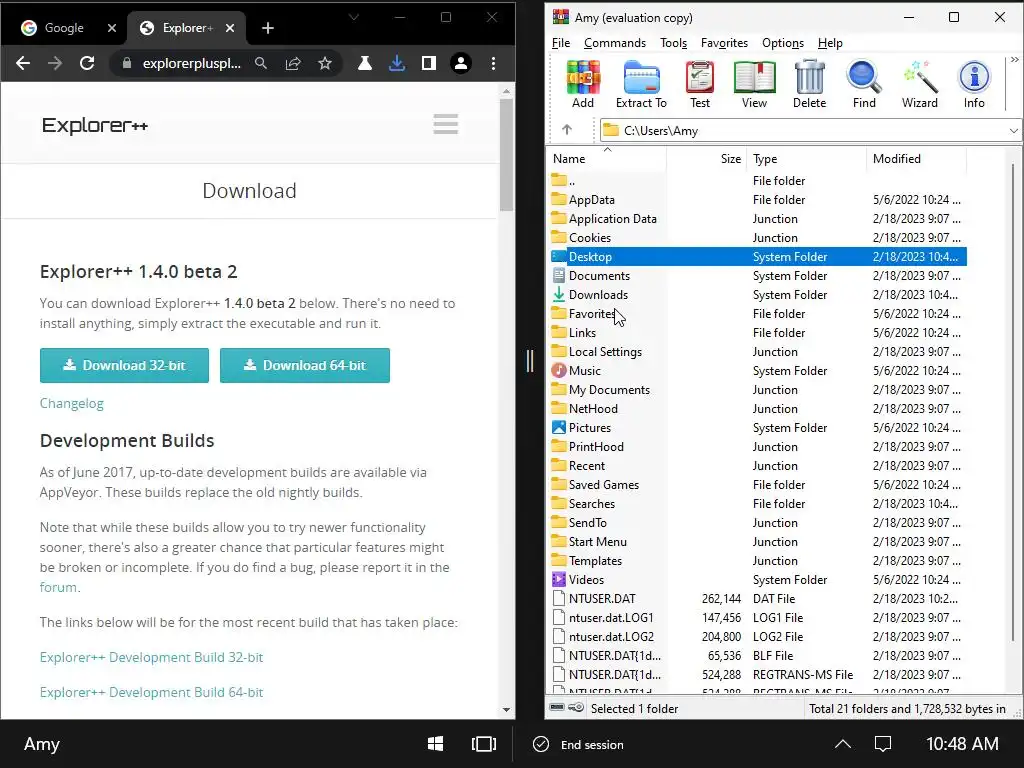This screenshot has width=1024, height=768.
Task: Open the Favorites menu in WinRAR
Action: (724, 43)
